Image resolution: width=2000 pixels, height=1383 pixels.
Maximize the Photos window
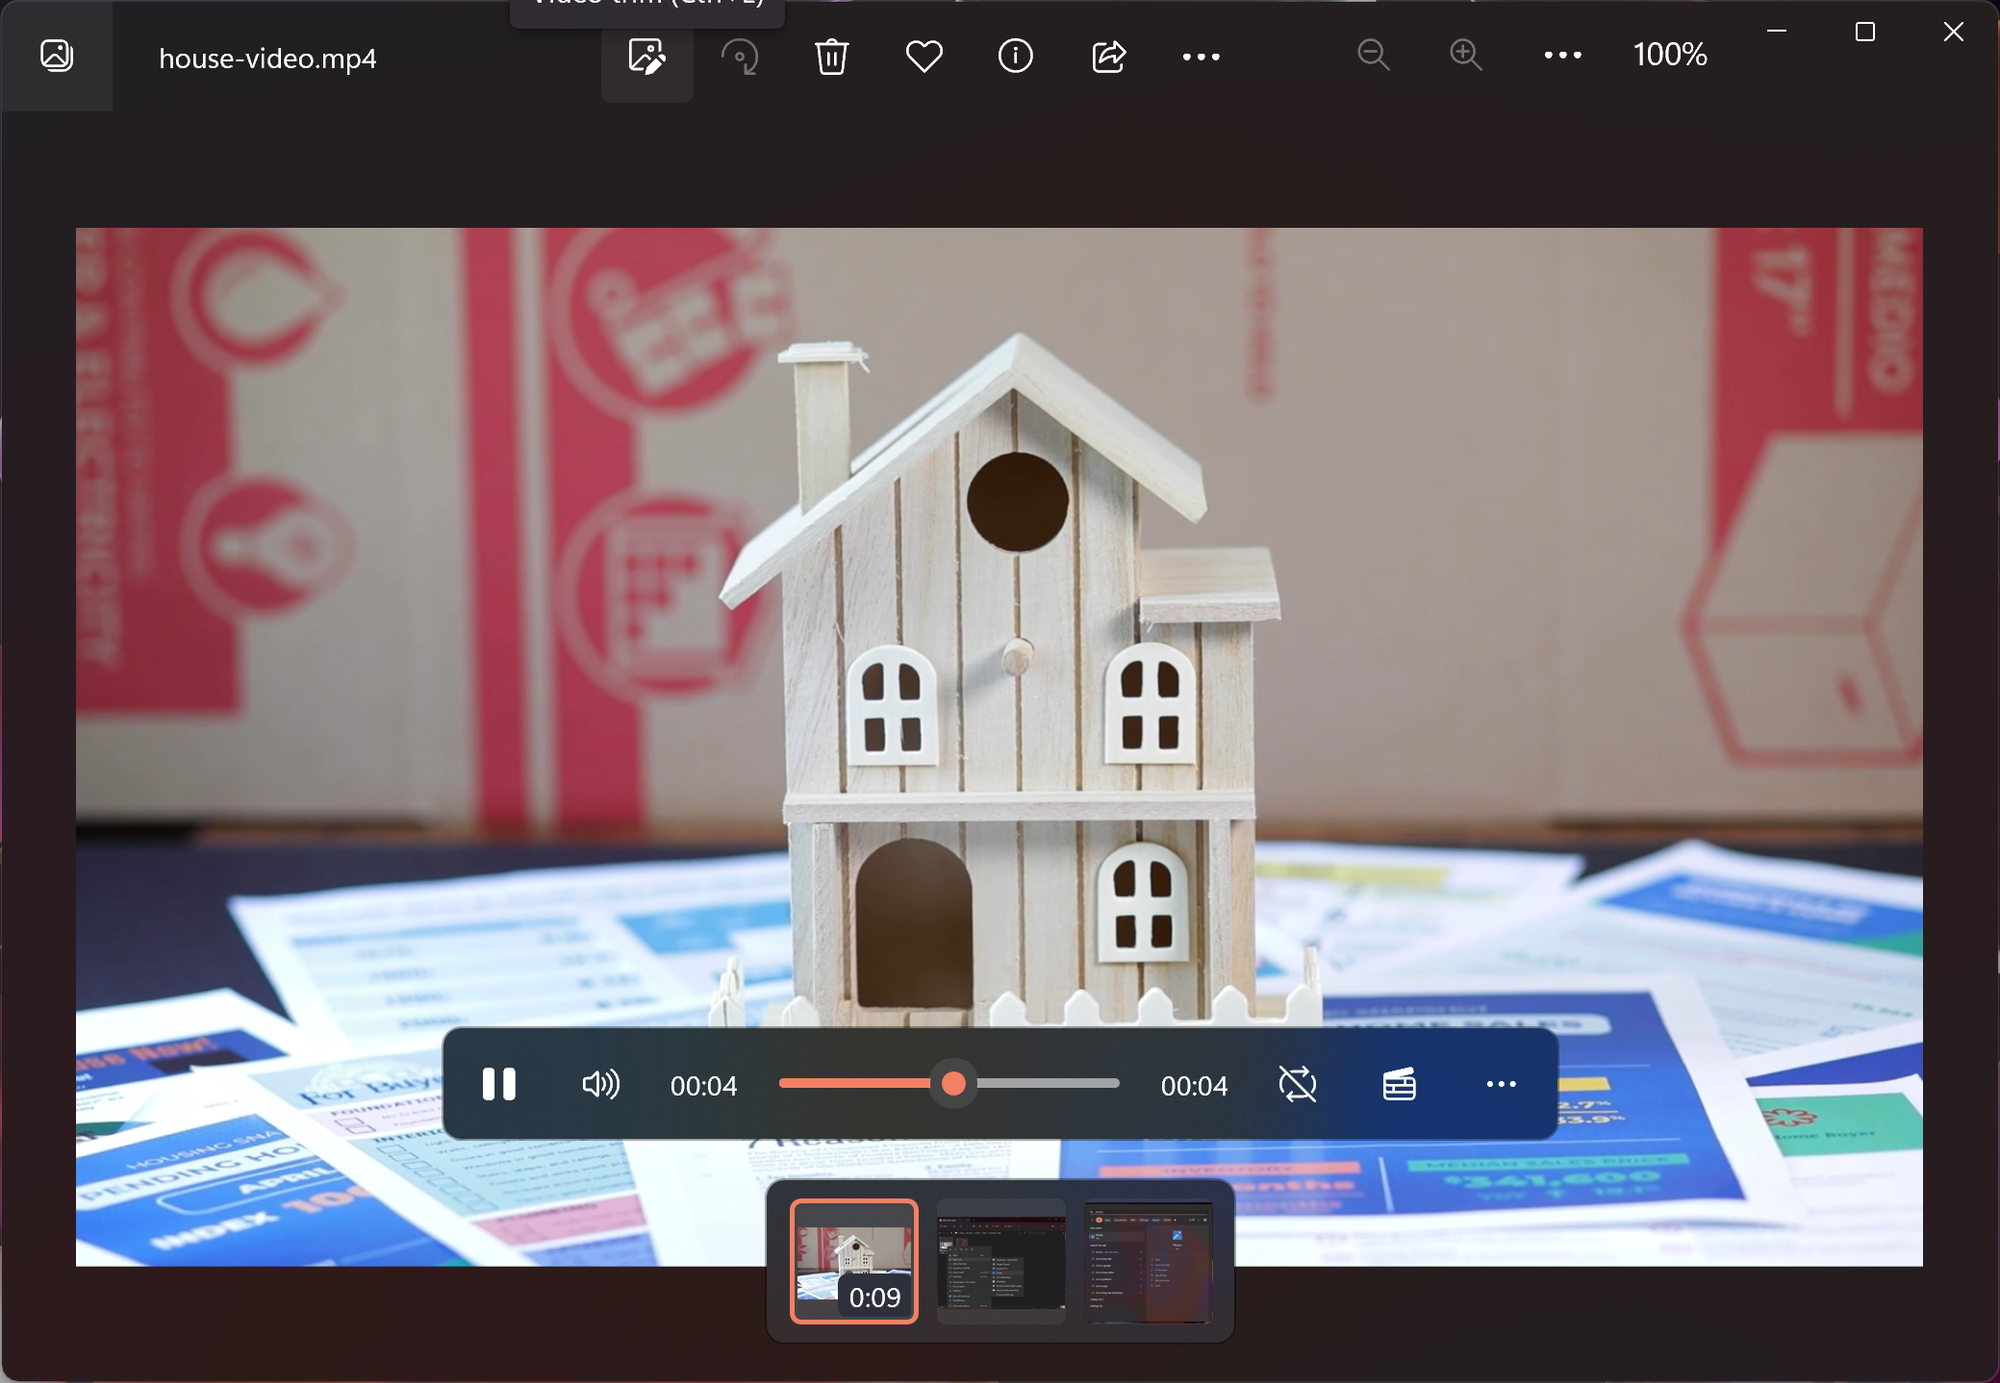tap(1865, 32)
